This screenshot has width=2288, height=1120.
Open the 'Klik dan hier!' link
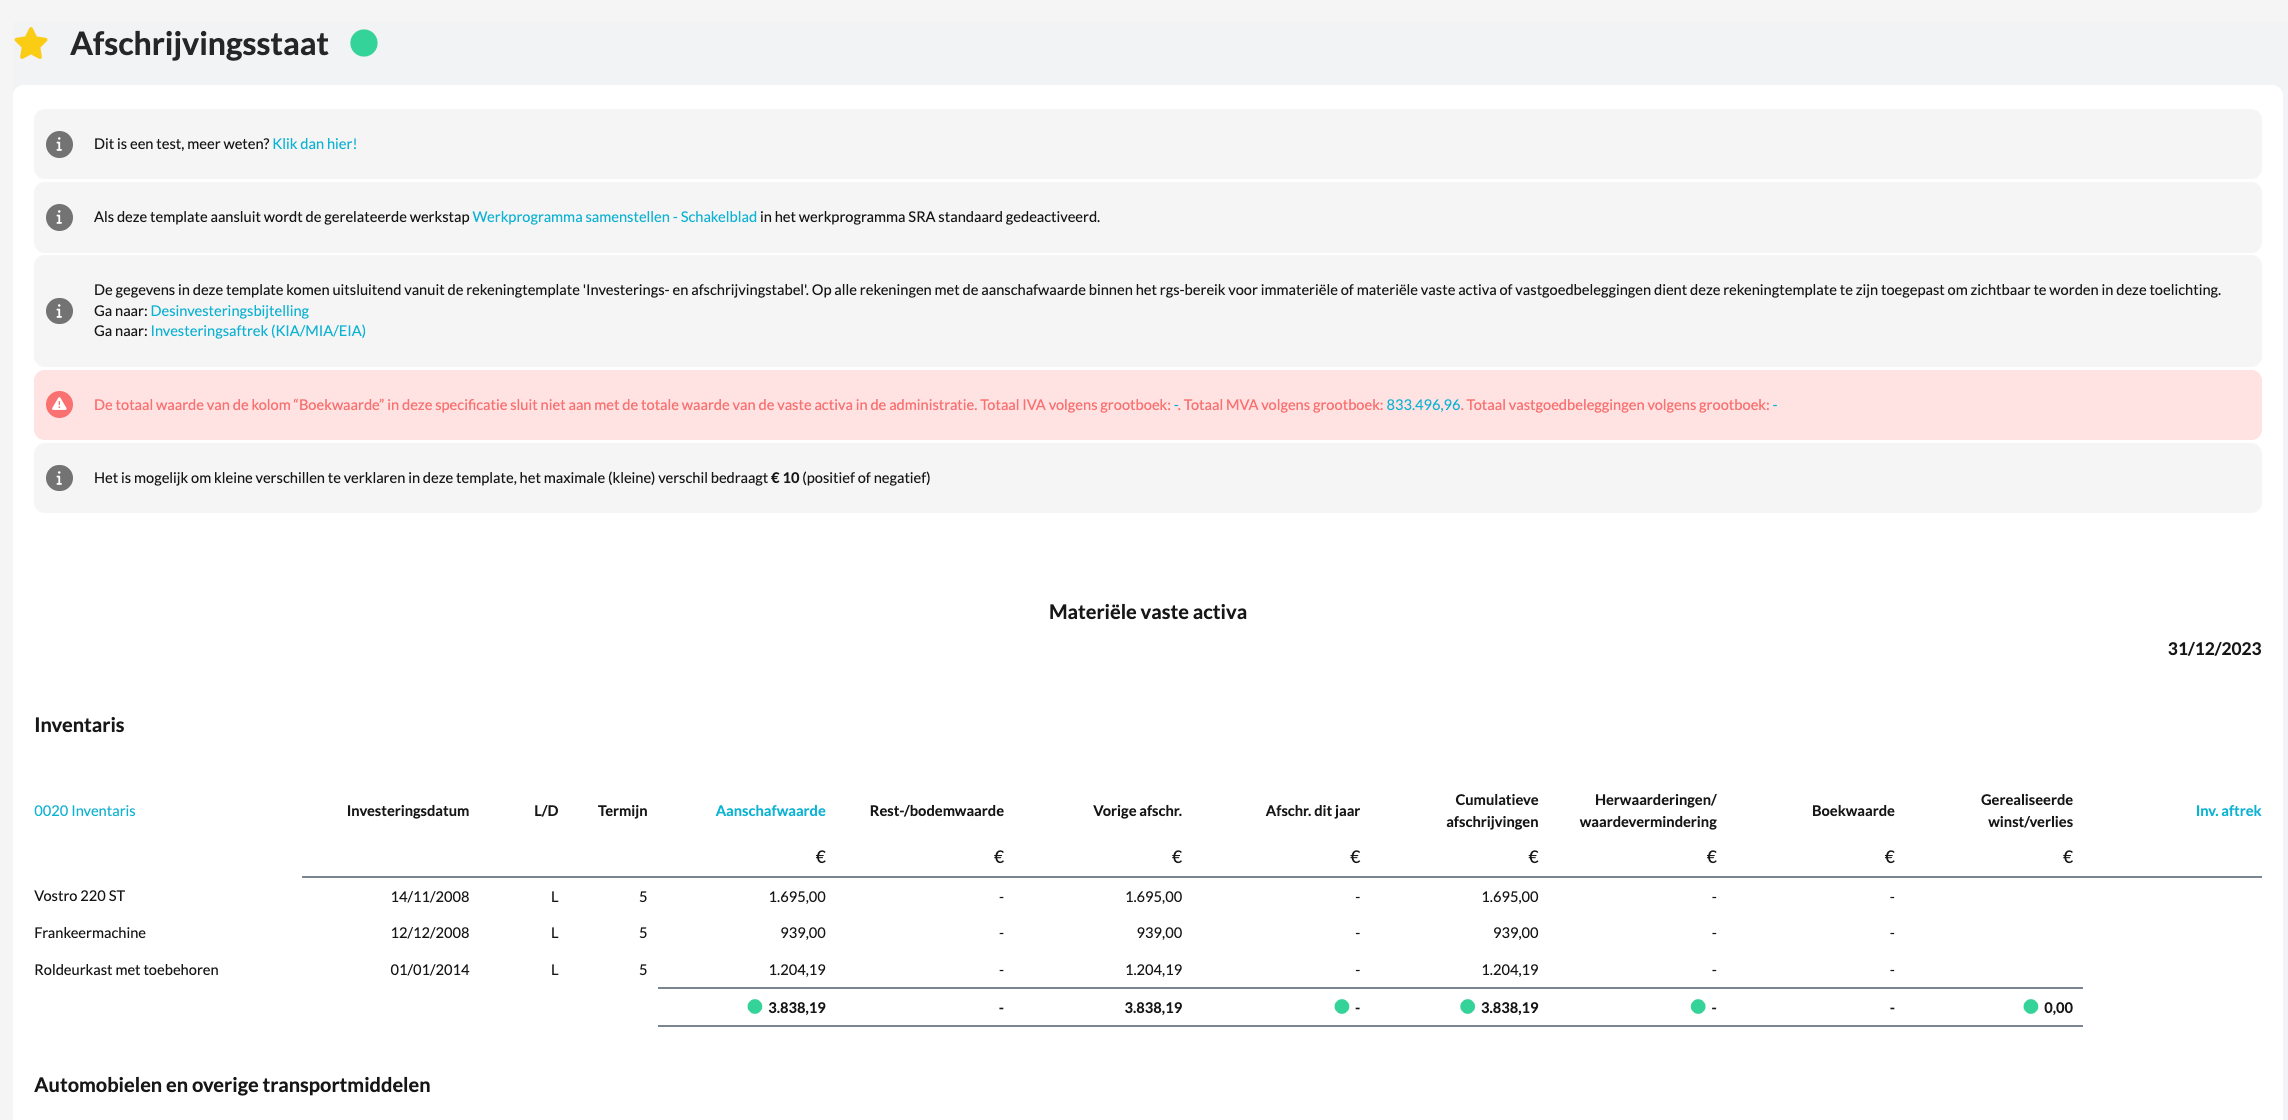click(314, 144)
